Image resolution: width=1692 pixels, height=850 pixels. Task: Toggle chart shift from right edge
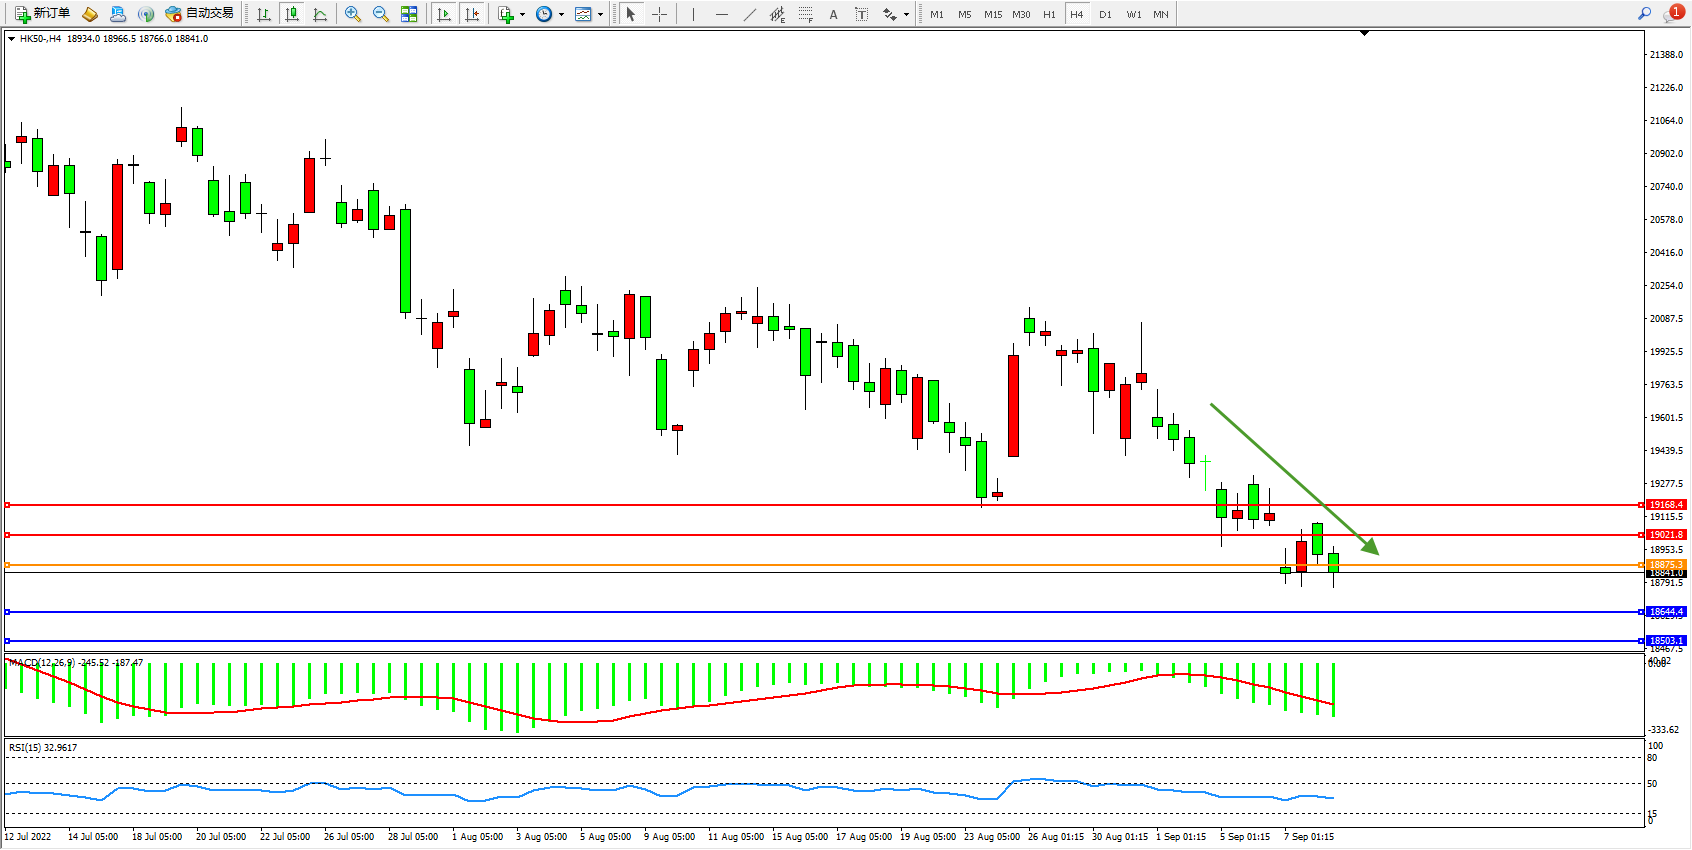pos(473,14)
